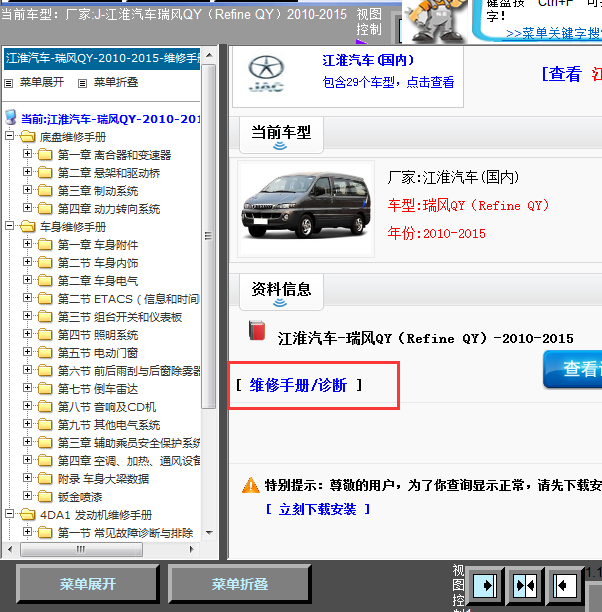The image size is (602, 612).
Task: Click the right-arrow view control icon
Action: (x=484, y=585)
